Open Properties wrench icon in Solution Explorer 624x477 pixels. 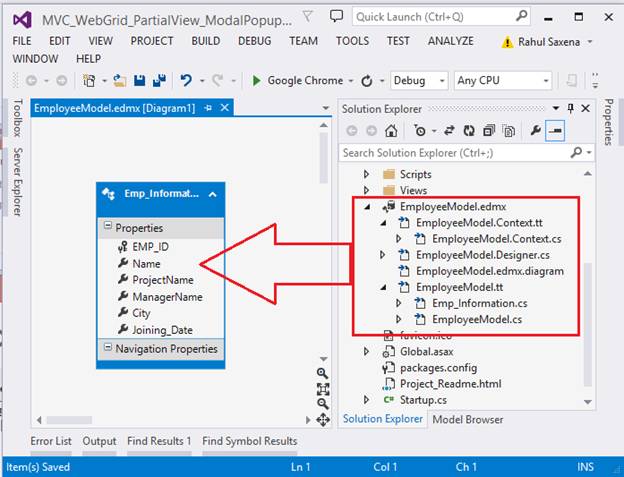(536, 130)
